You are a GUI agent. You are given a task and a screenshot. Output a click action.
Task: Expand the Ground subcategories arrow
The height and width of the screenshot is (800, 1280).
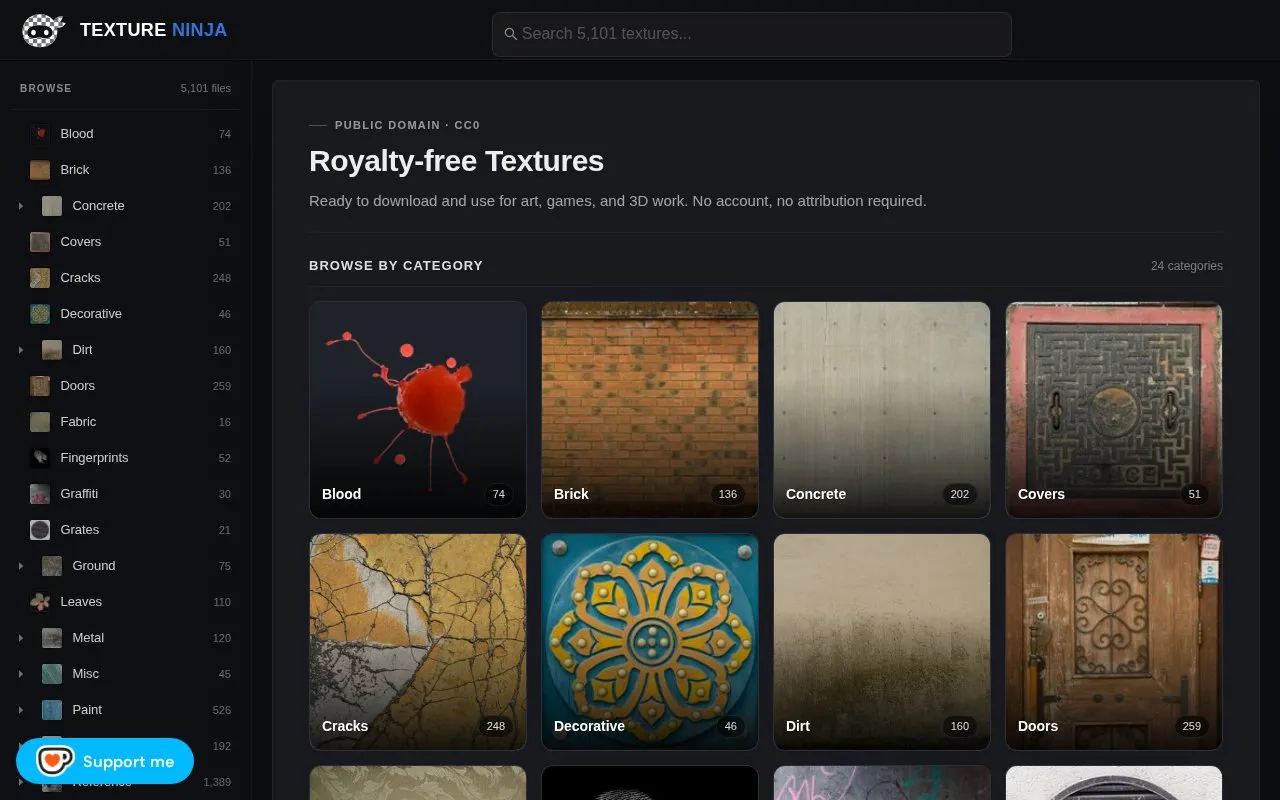point(21,565)
